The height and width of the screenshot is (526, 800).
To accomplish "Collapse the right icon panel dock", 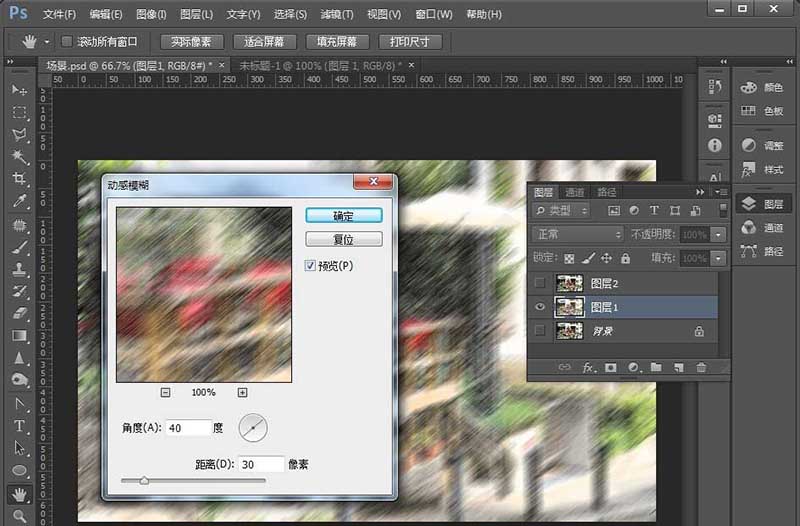I will click(x=789, y=62).
